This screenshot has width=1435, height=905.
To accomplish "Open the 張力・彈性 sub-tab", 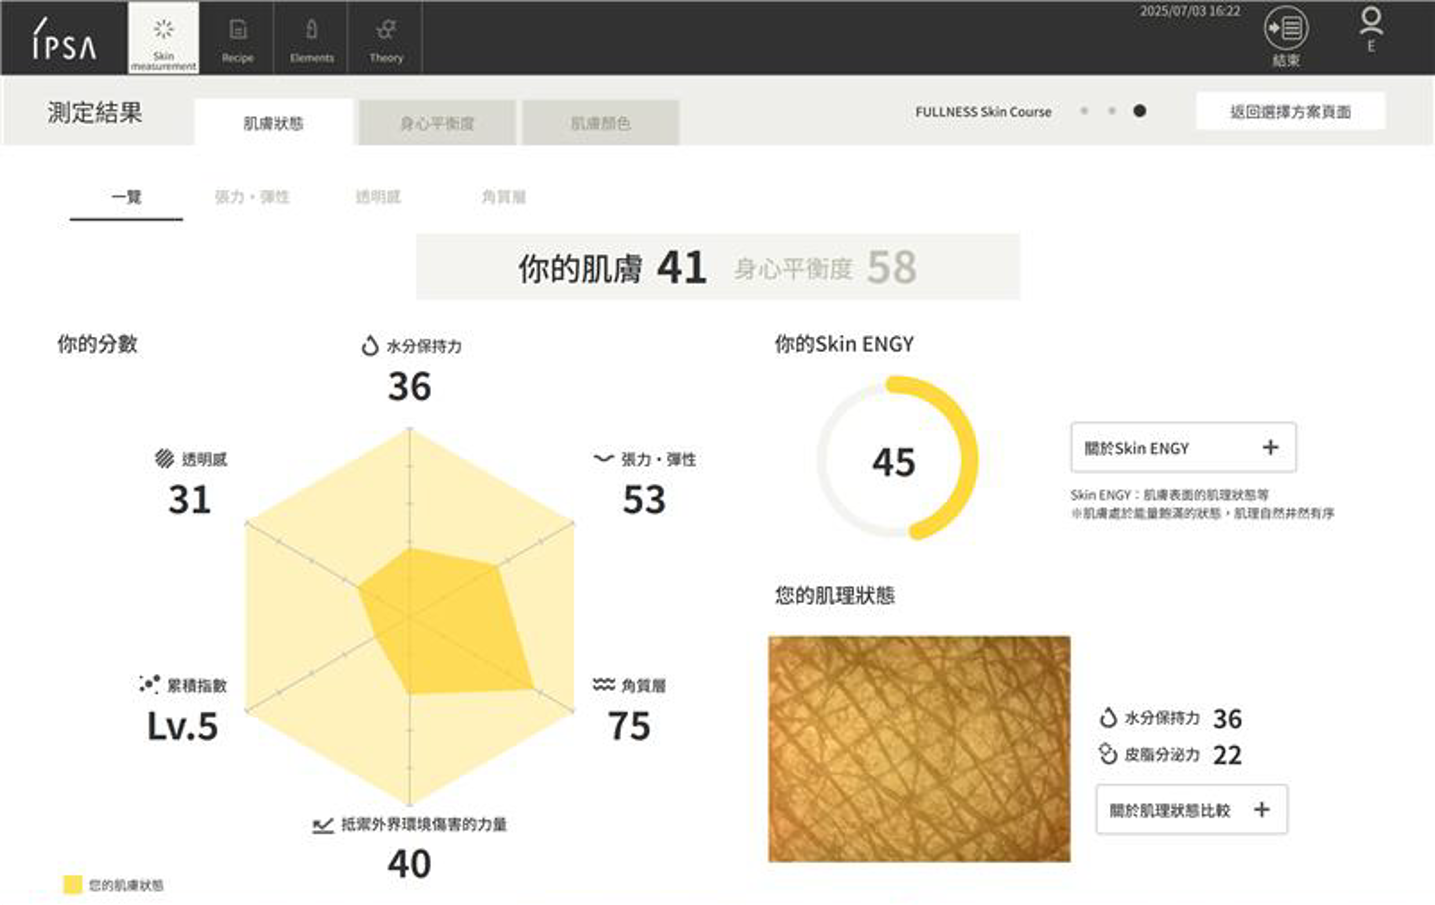I will [252, 197].
